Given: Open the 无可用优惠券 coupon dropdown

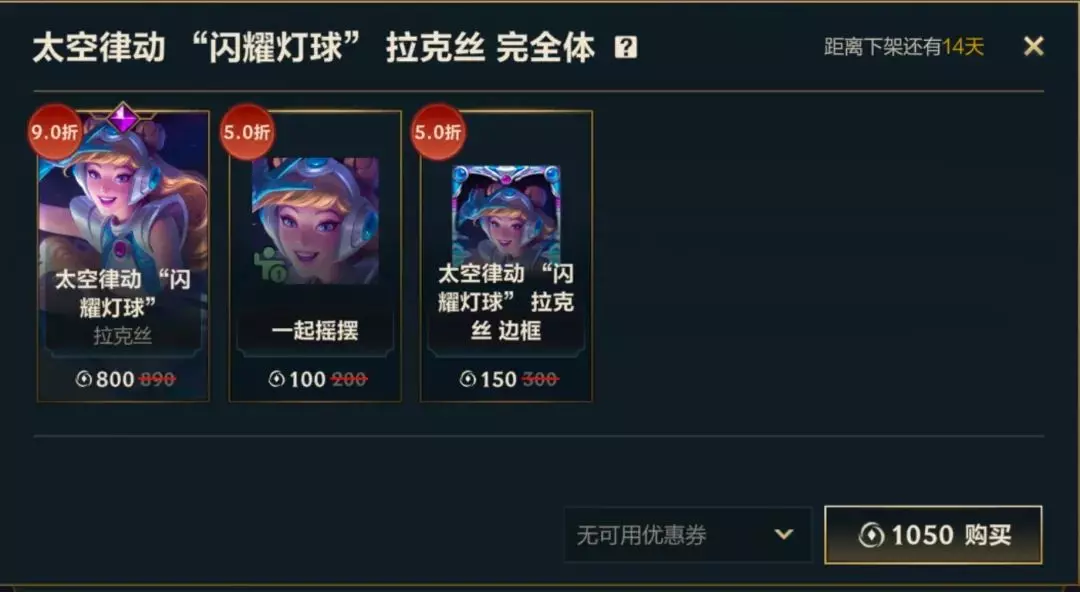Looking at the screenshot, I should (687, 535).
